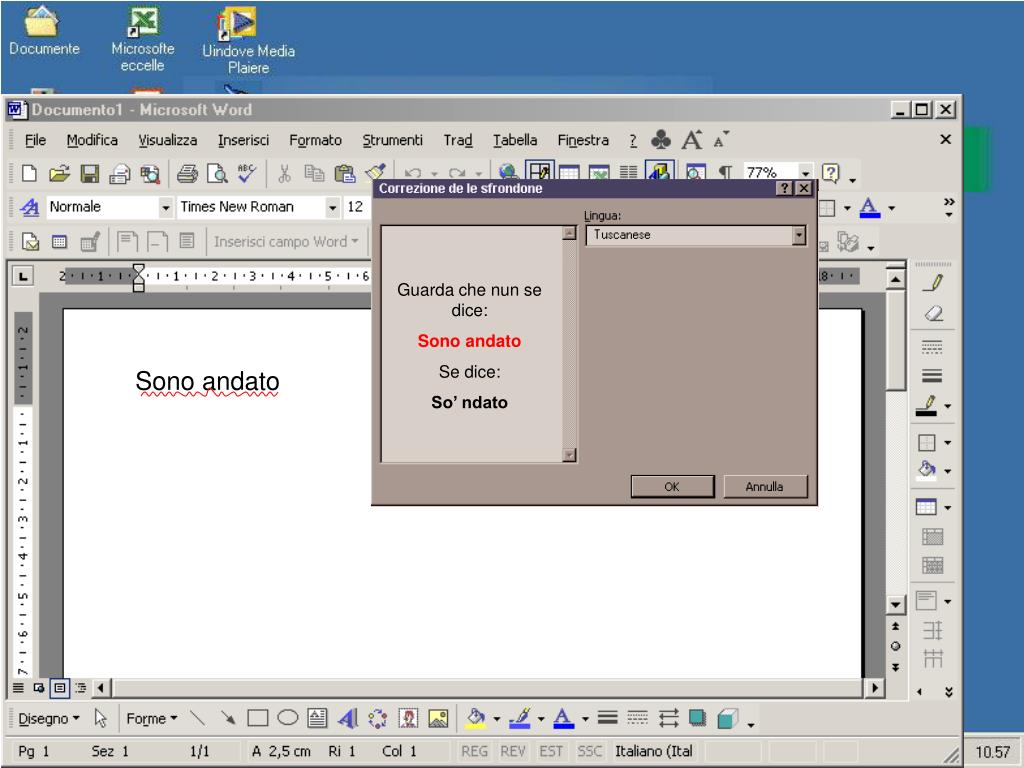Click the font color A in formatting toolbar
Image resolution: width=1024 pixels, height=768 pixels.
869,208
